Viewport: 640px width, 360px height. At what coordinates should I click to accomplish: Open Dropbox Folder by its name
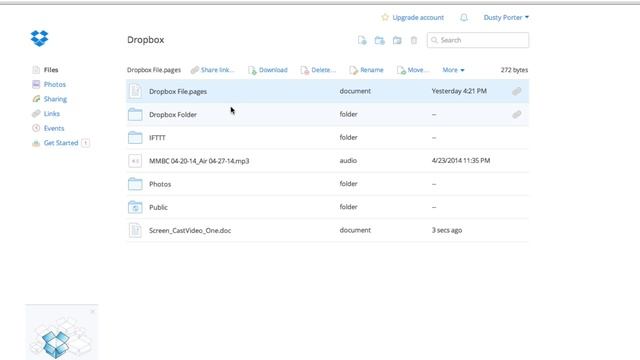tap(173, 115)
